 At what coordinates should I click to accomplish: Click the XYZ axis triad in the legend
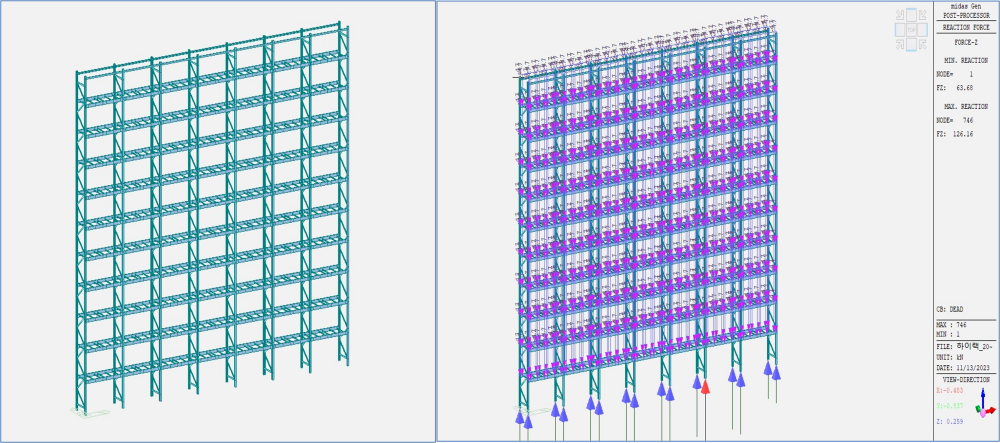pyautogui.click(x=985, y=405)
